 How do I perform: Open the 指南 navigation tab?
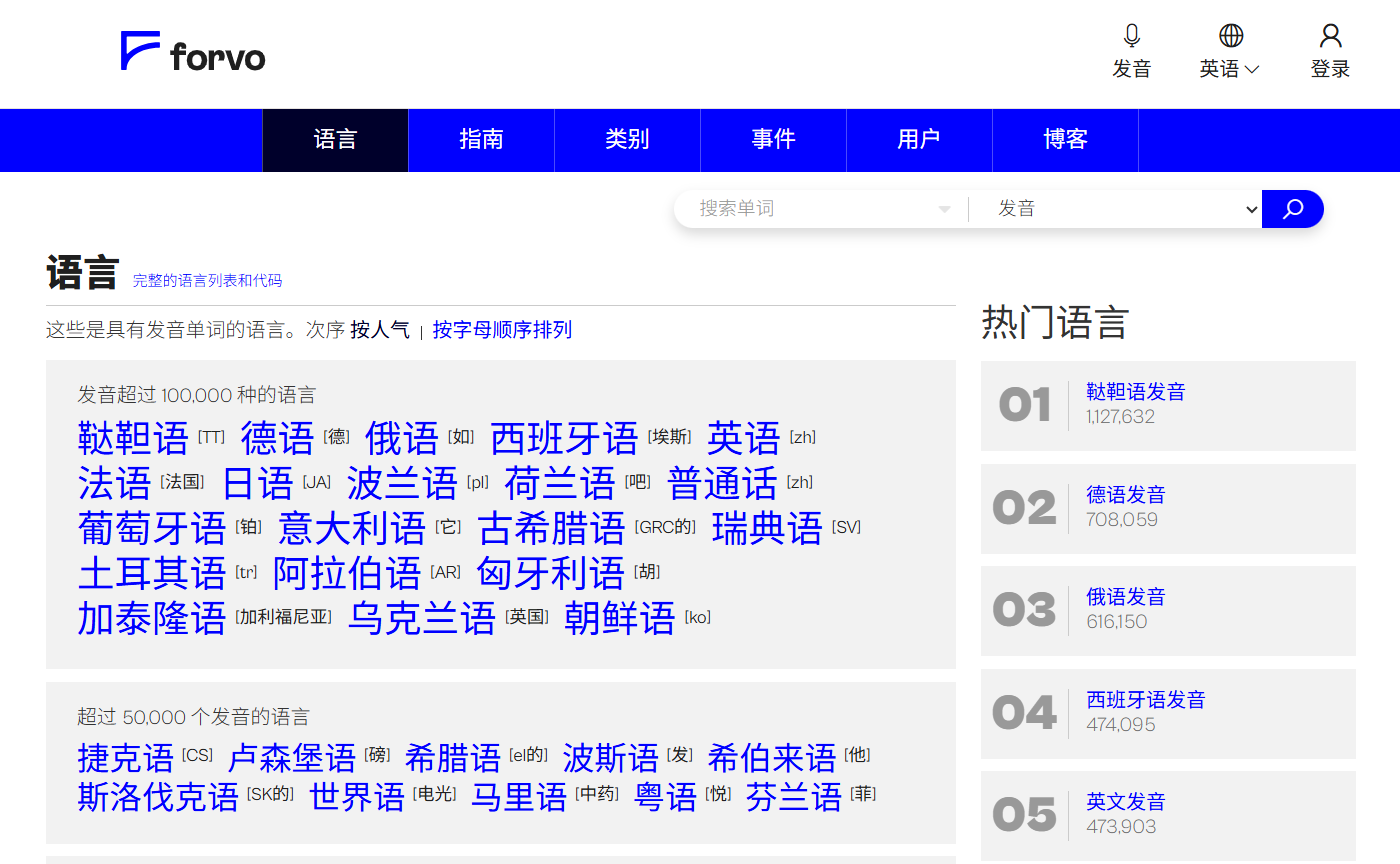pos(481,140)
